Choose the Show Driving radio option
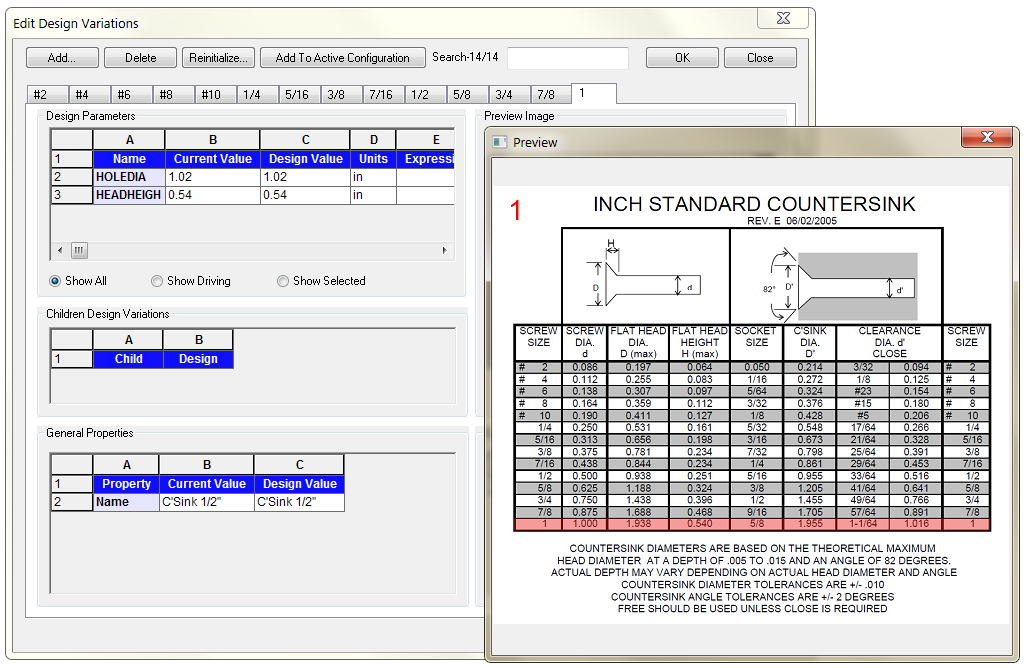This screenshot has width=1028, height=668. click(158, 281)
